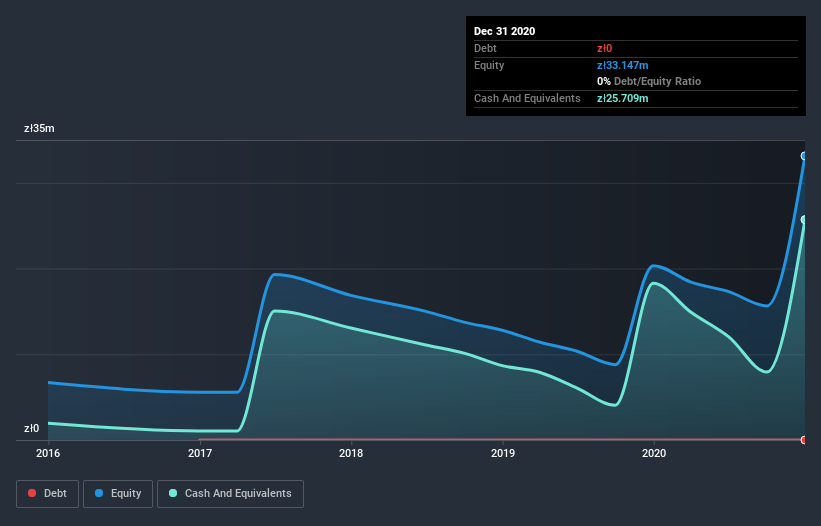Click the zł35m y-axis label
Screen dimensions: 821x526
pos(39,128)
